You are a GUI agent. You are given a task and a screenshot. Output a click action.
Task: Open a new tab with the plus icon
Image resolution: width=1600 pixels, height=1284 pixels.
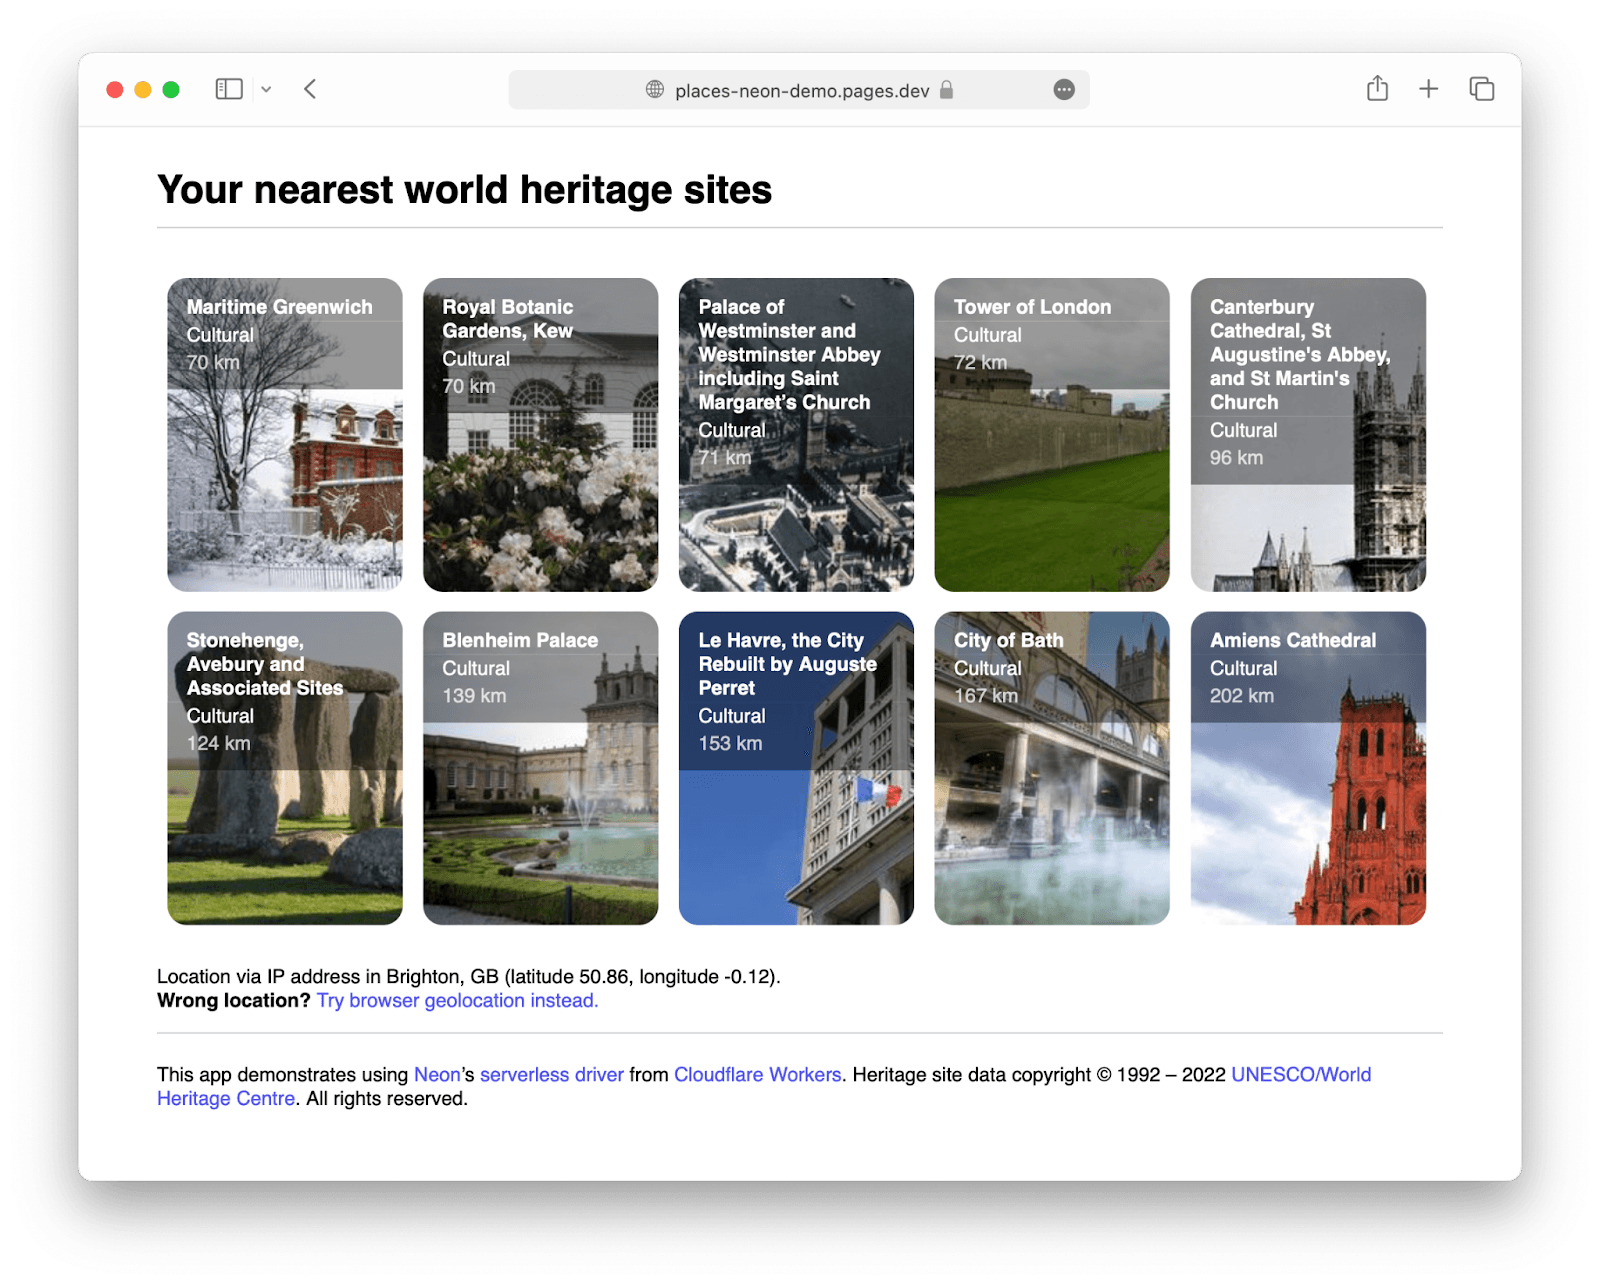(1428, 89)
